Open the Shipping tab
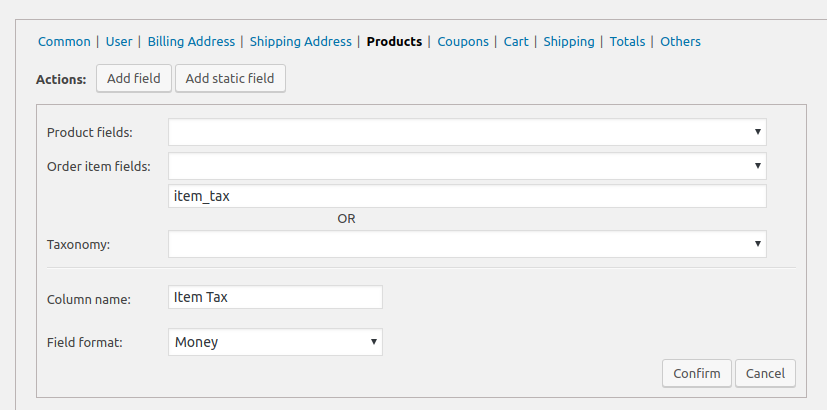The image size is (827, 410). pyautogui.click(x=569, y=42)
